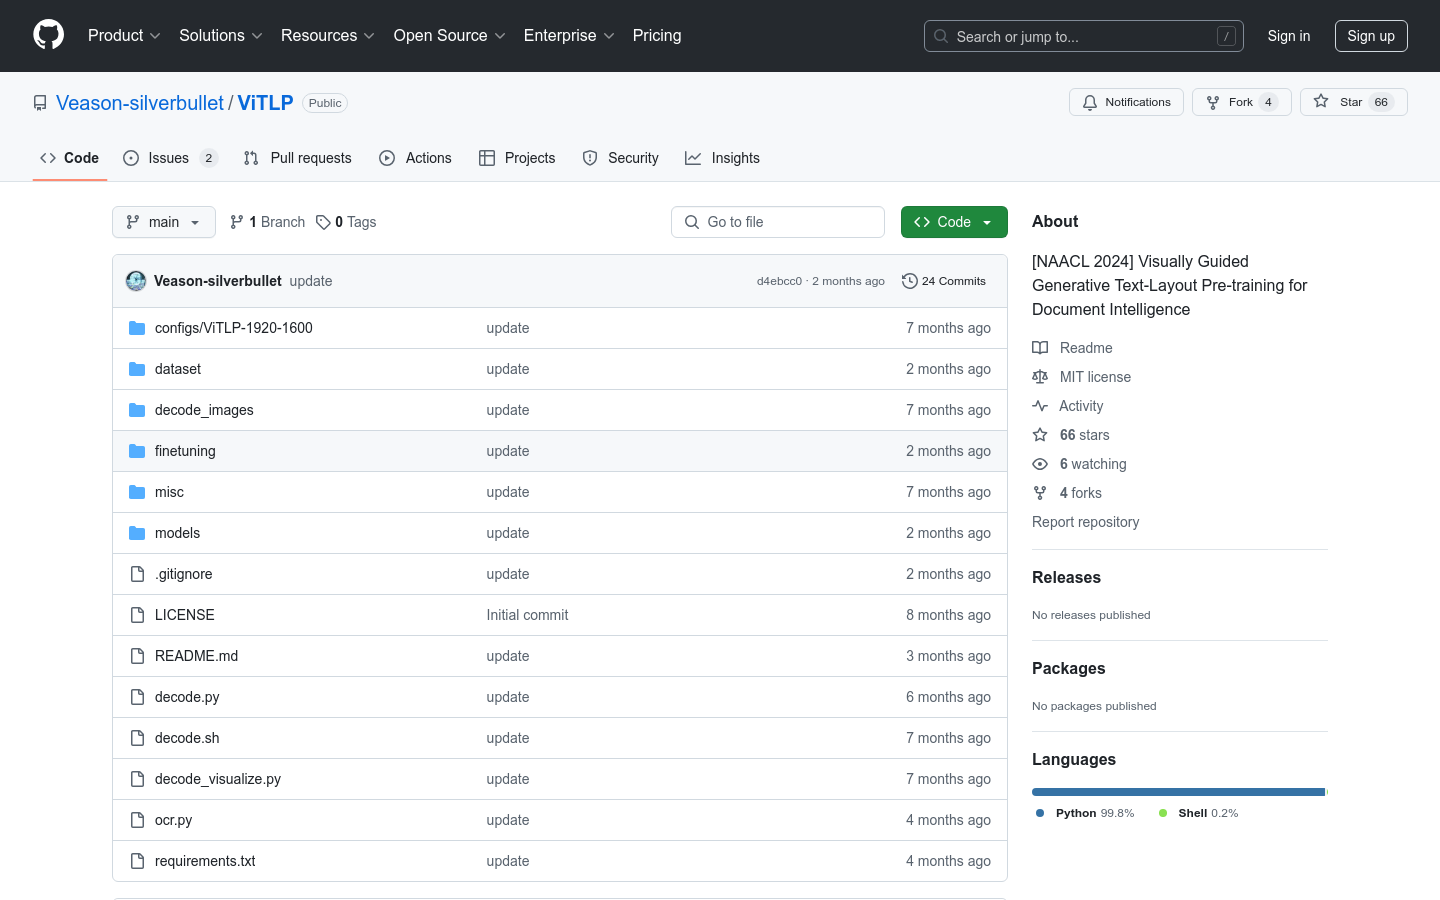The image size is (1440, 900).
Task: Click the Go to file search field
Action: (778, 222)
